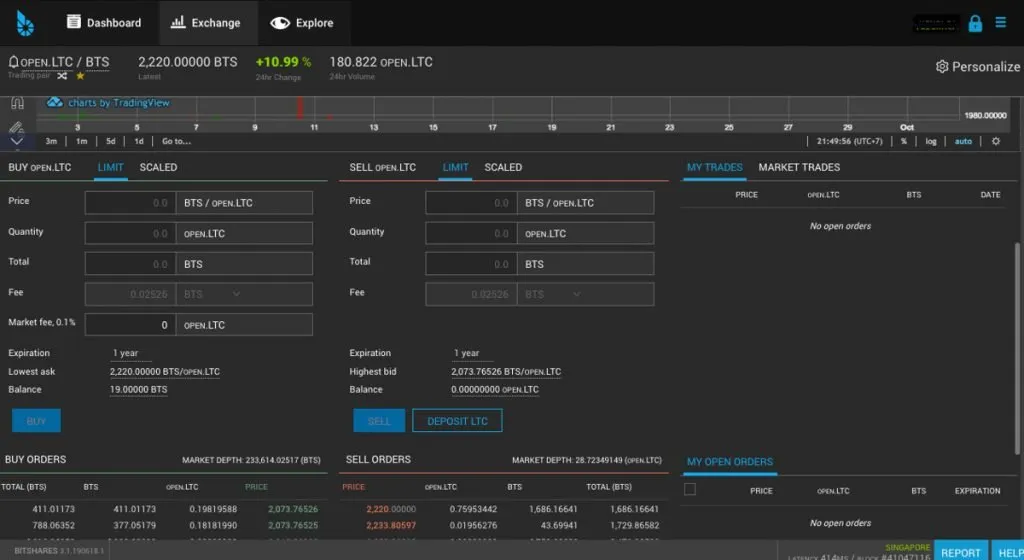The width and height of the screenshot is (1024, 560).
Task: Open the buy Fee asset dropdown
Action: click(244, 294)
